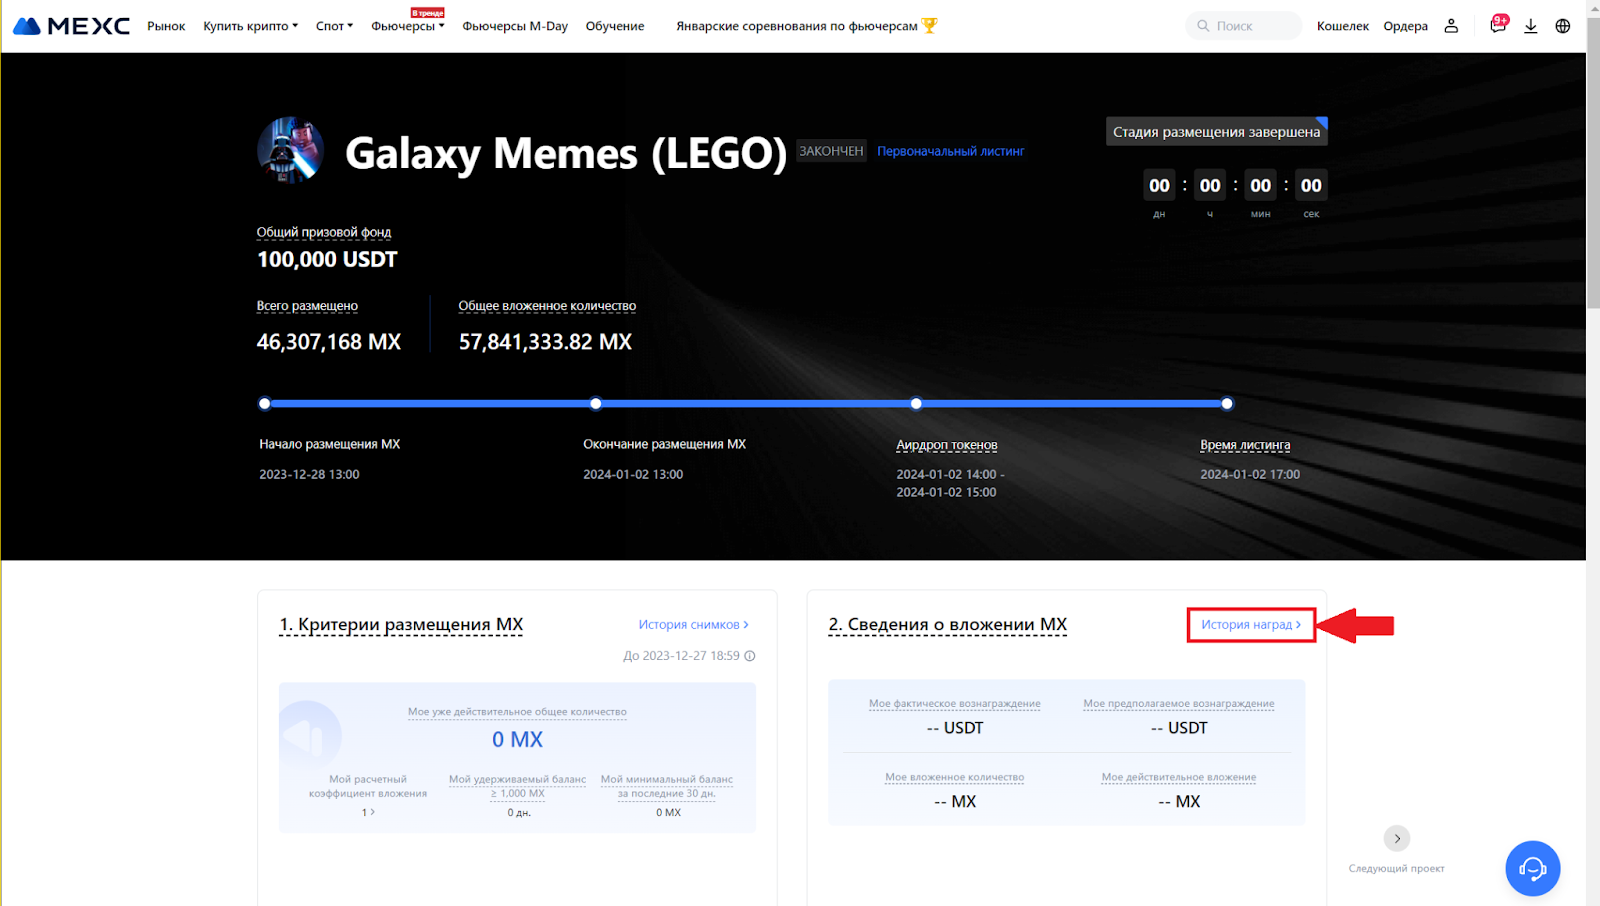Expand the Купить крипто dropdown

250,26
